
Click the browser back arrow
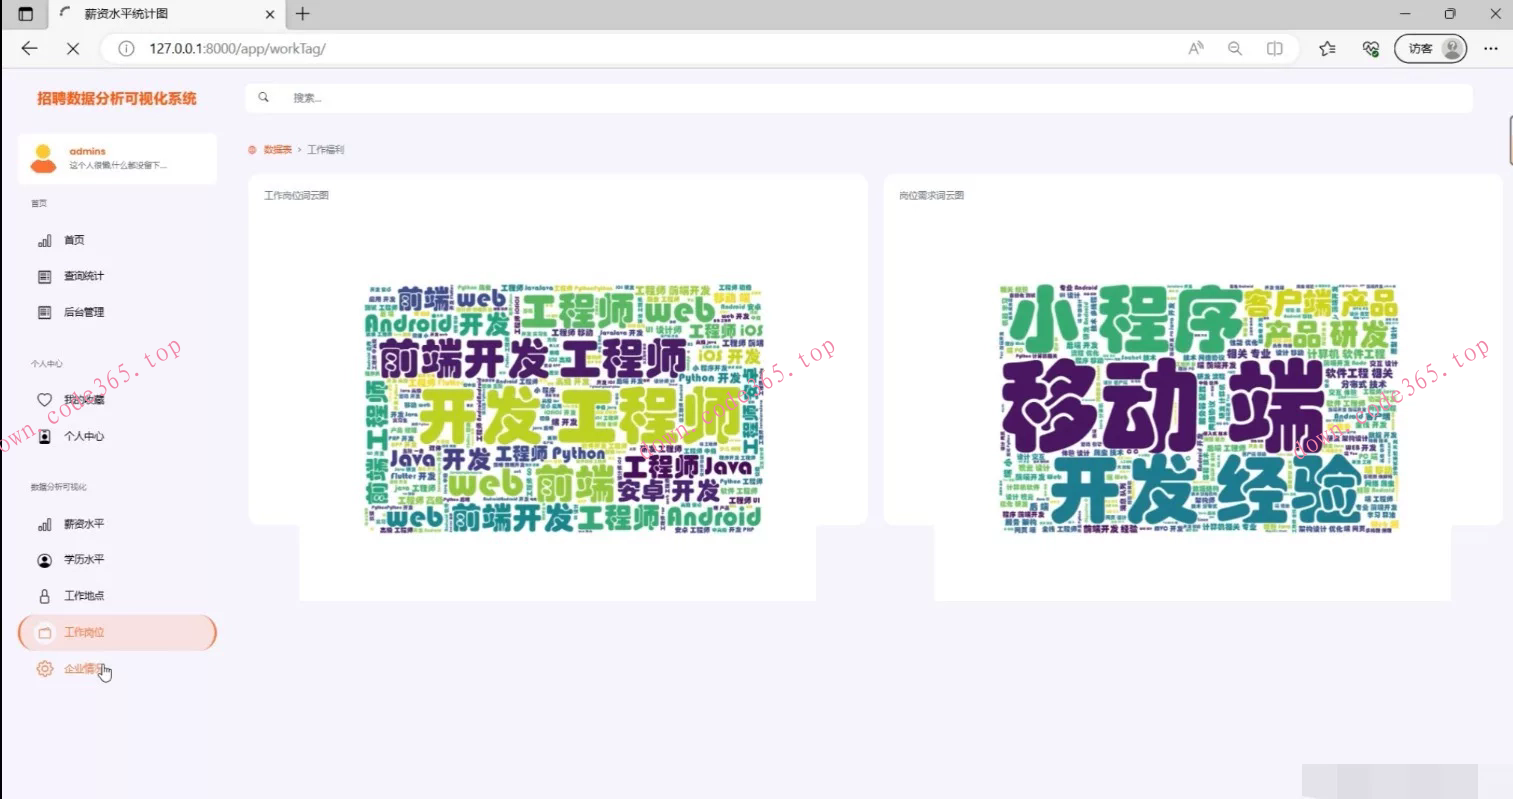coord(29,48)
